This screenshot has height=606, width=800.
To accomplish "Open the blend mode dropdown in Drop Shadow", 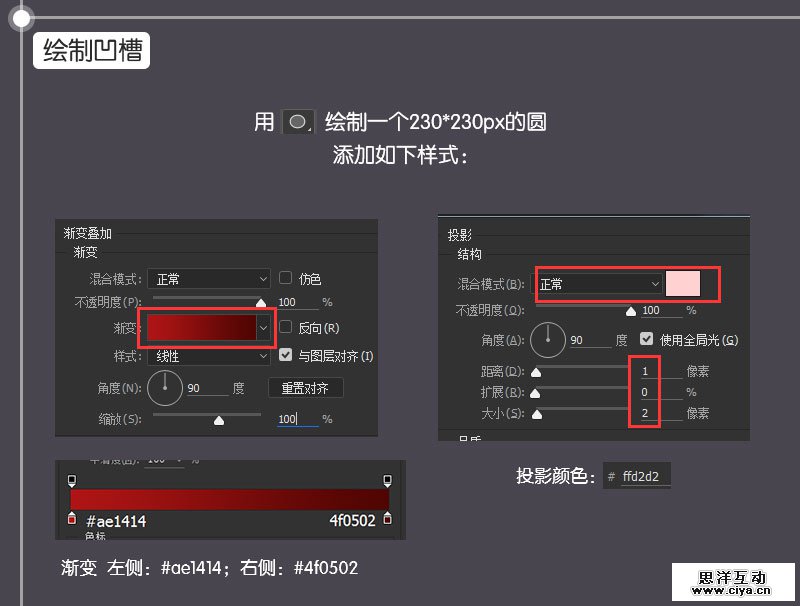I will point(598,284).
